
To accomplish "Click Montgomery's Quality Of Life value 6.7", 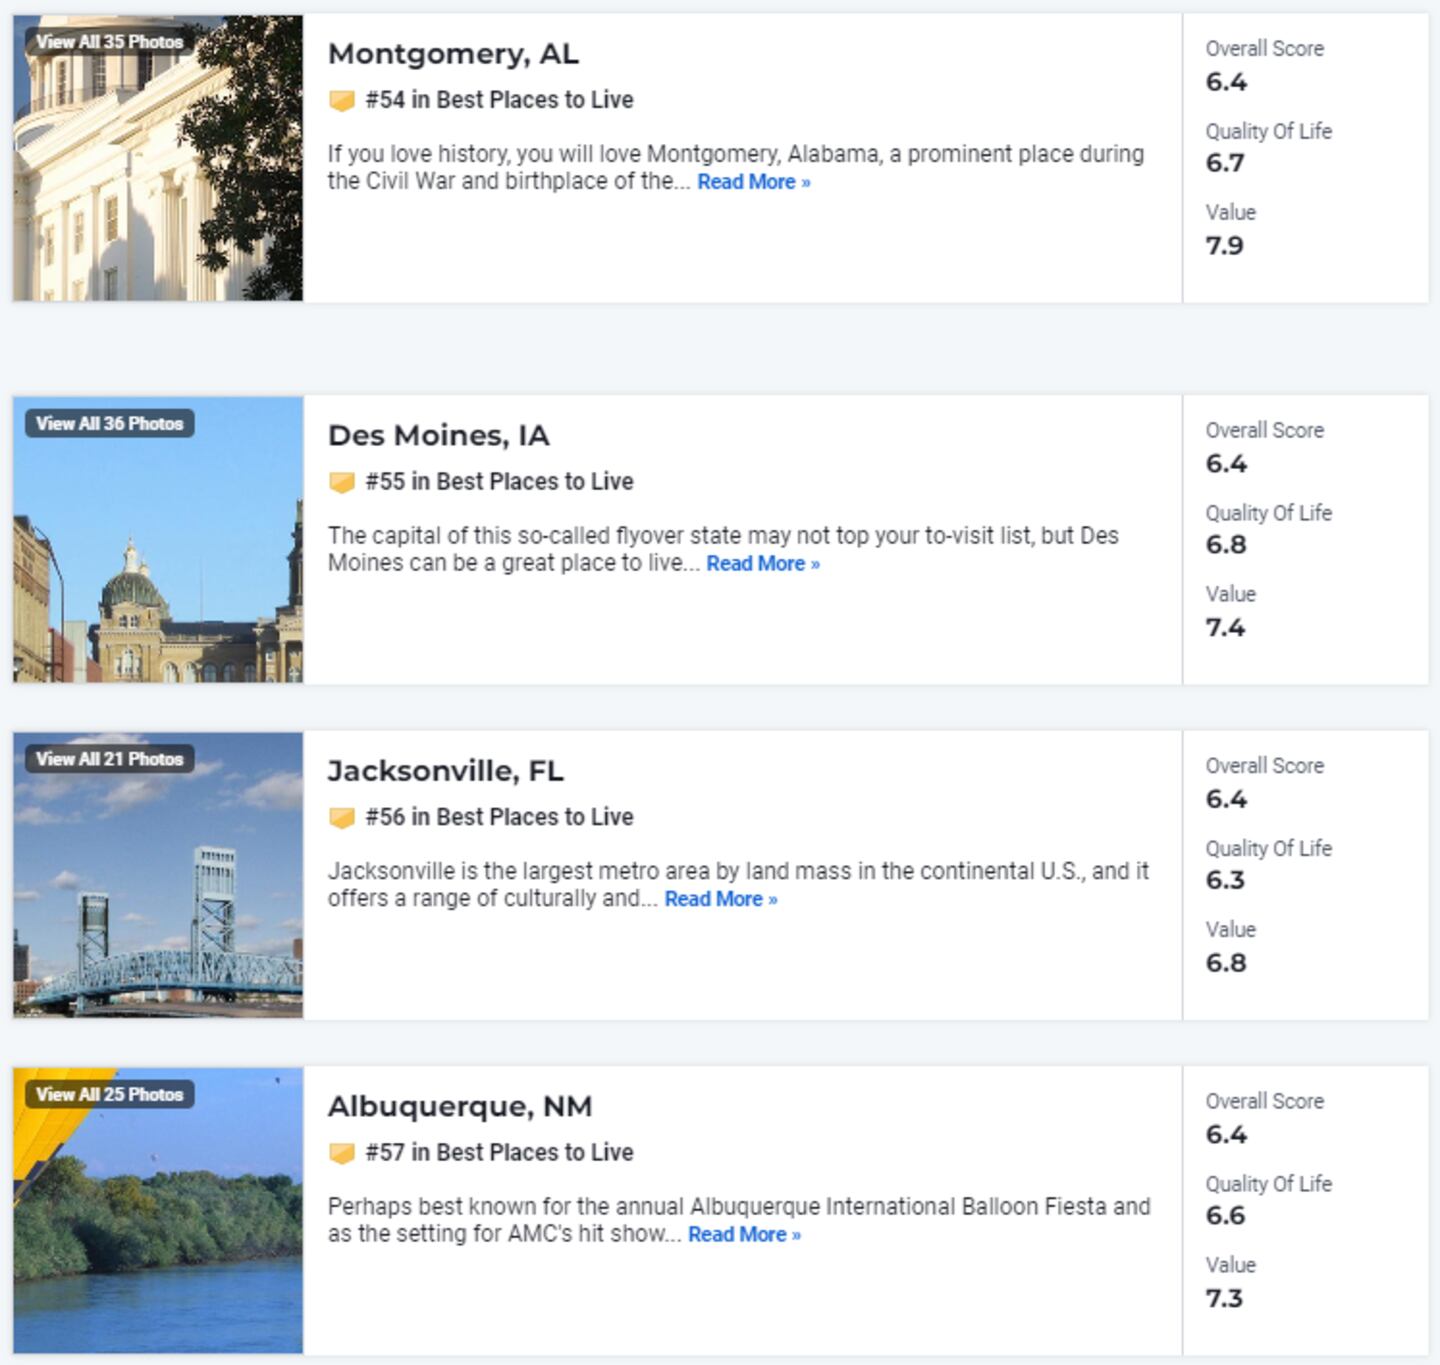I will coord(1225,163).
